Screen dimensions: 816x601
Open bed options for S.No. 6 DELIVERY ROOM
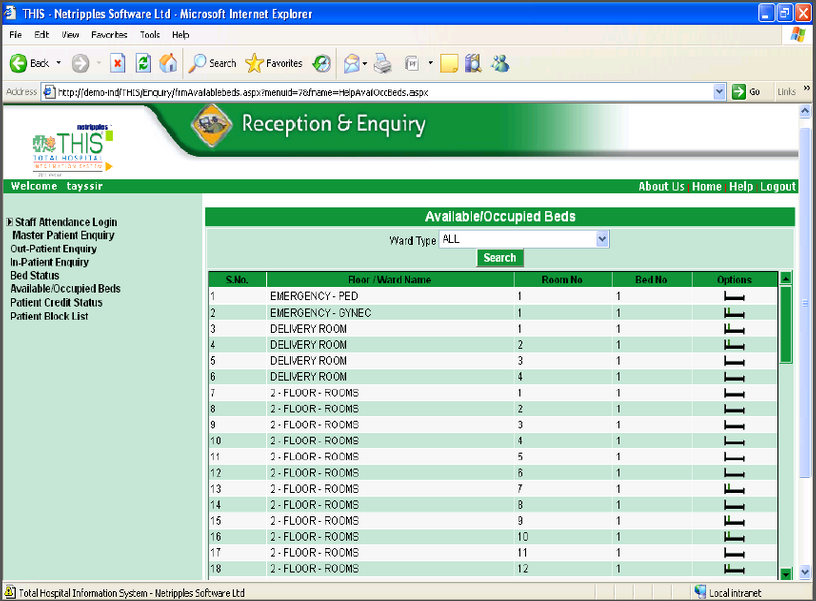pos(734,377)
